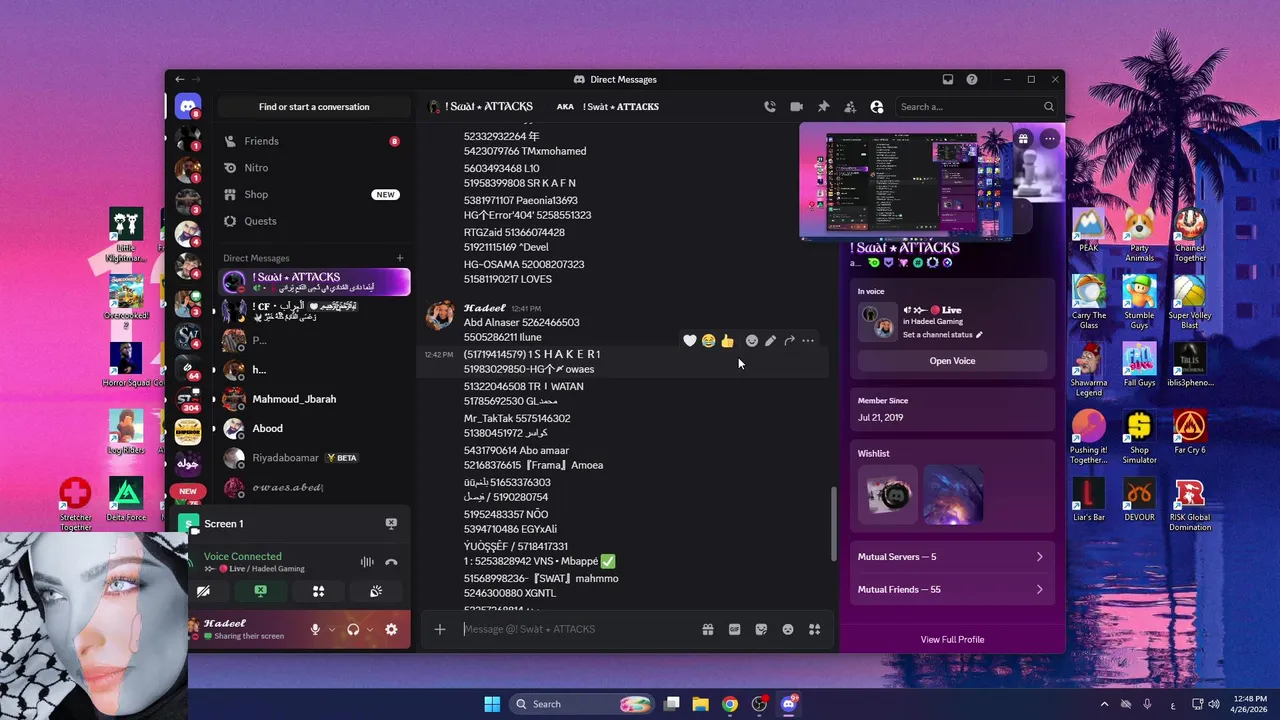The image size is (1280, 720).
Task: Open microphone input options arrow
Action: [x=330, y=629]
